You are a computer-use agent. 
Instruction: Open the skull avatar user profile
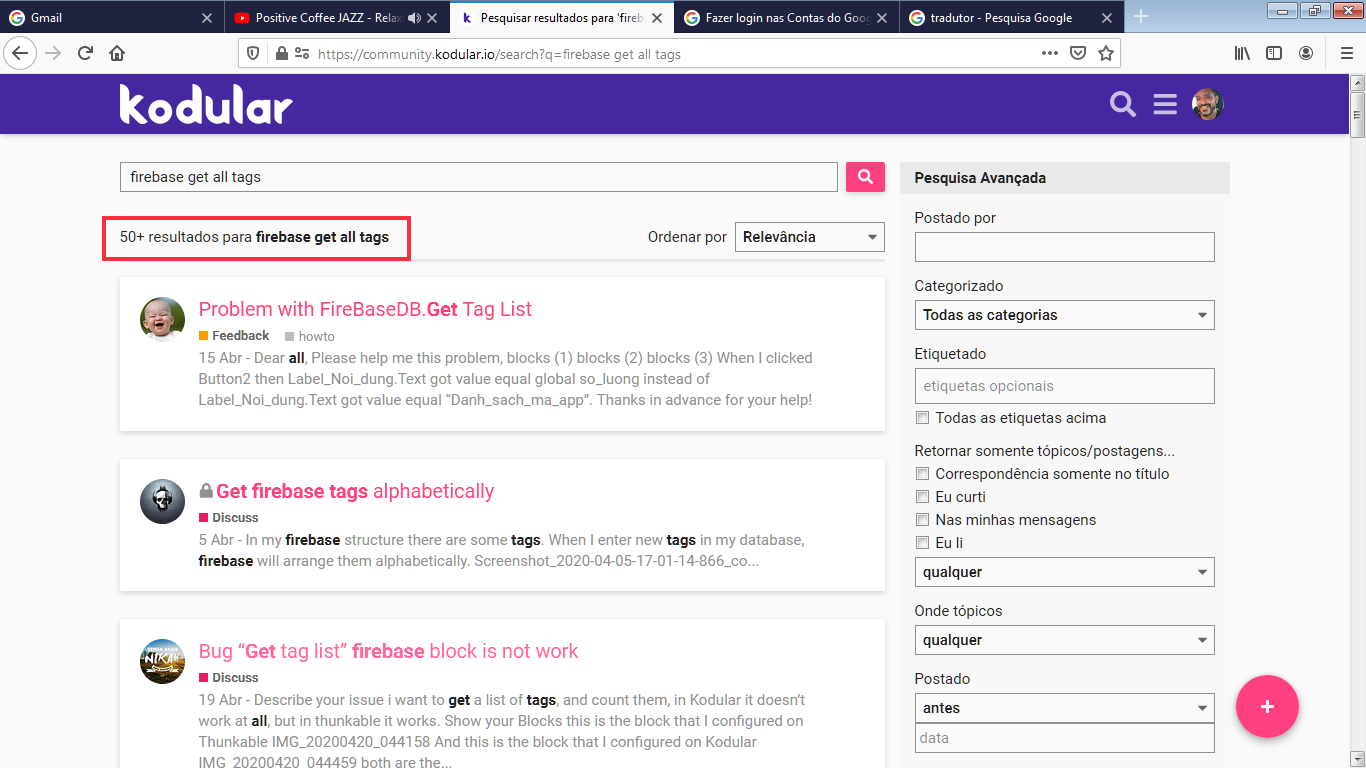(162, 501)
